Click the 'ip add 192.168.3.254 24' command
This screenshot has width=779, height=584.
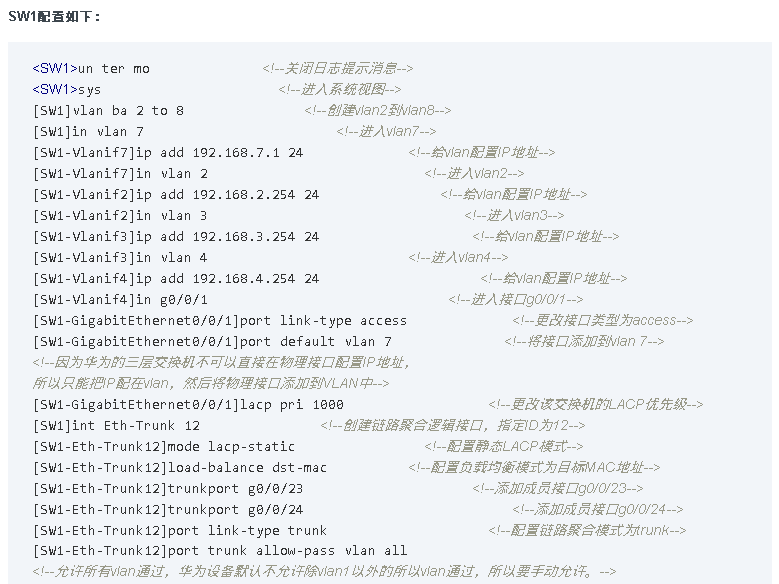[x=227, y=237]
